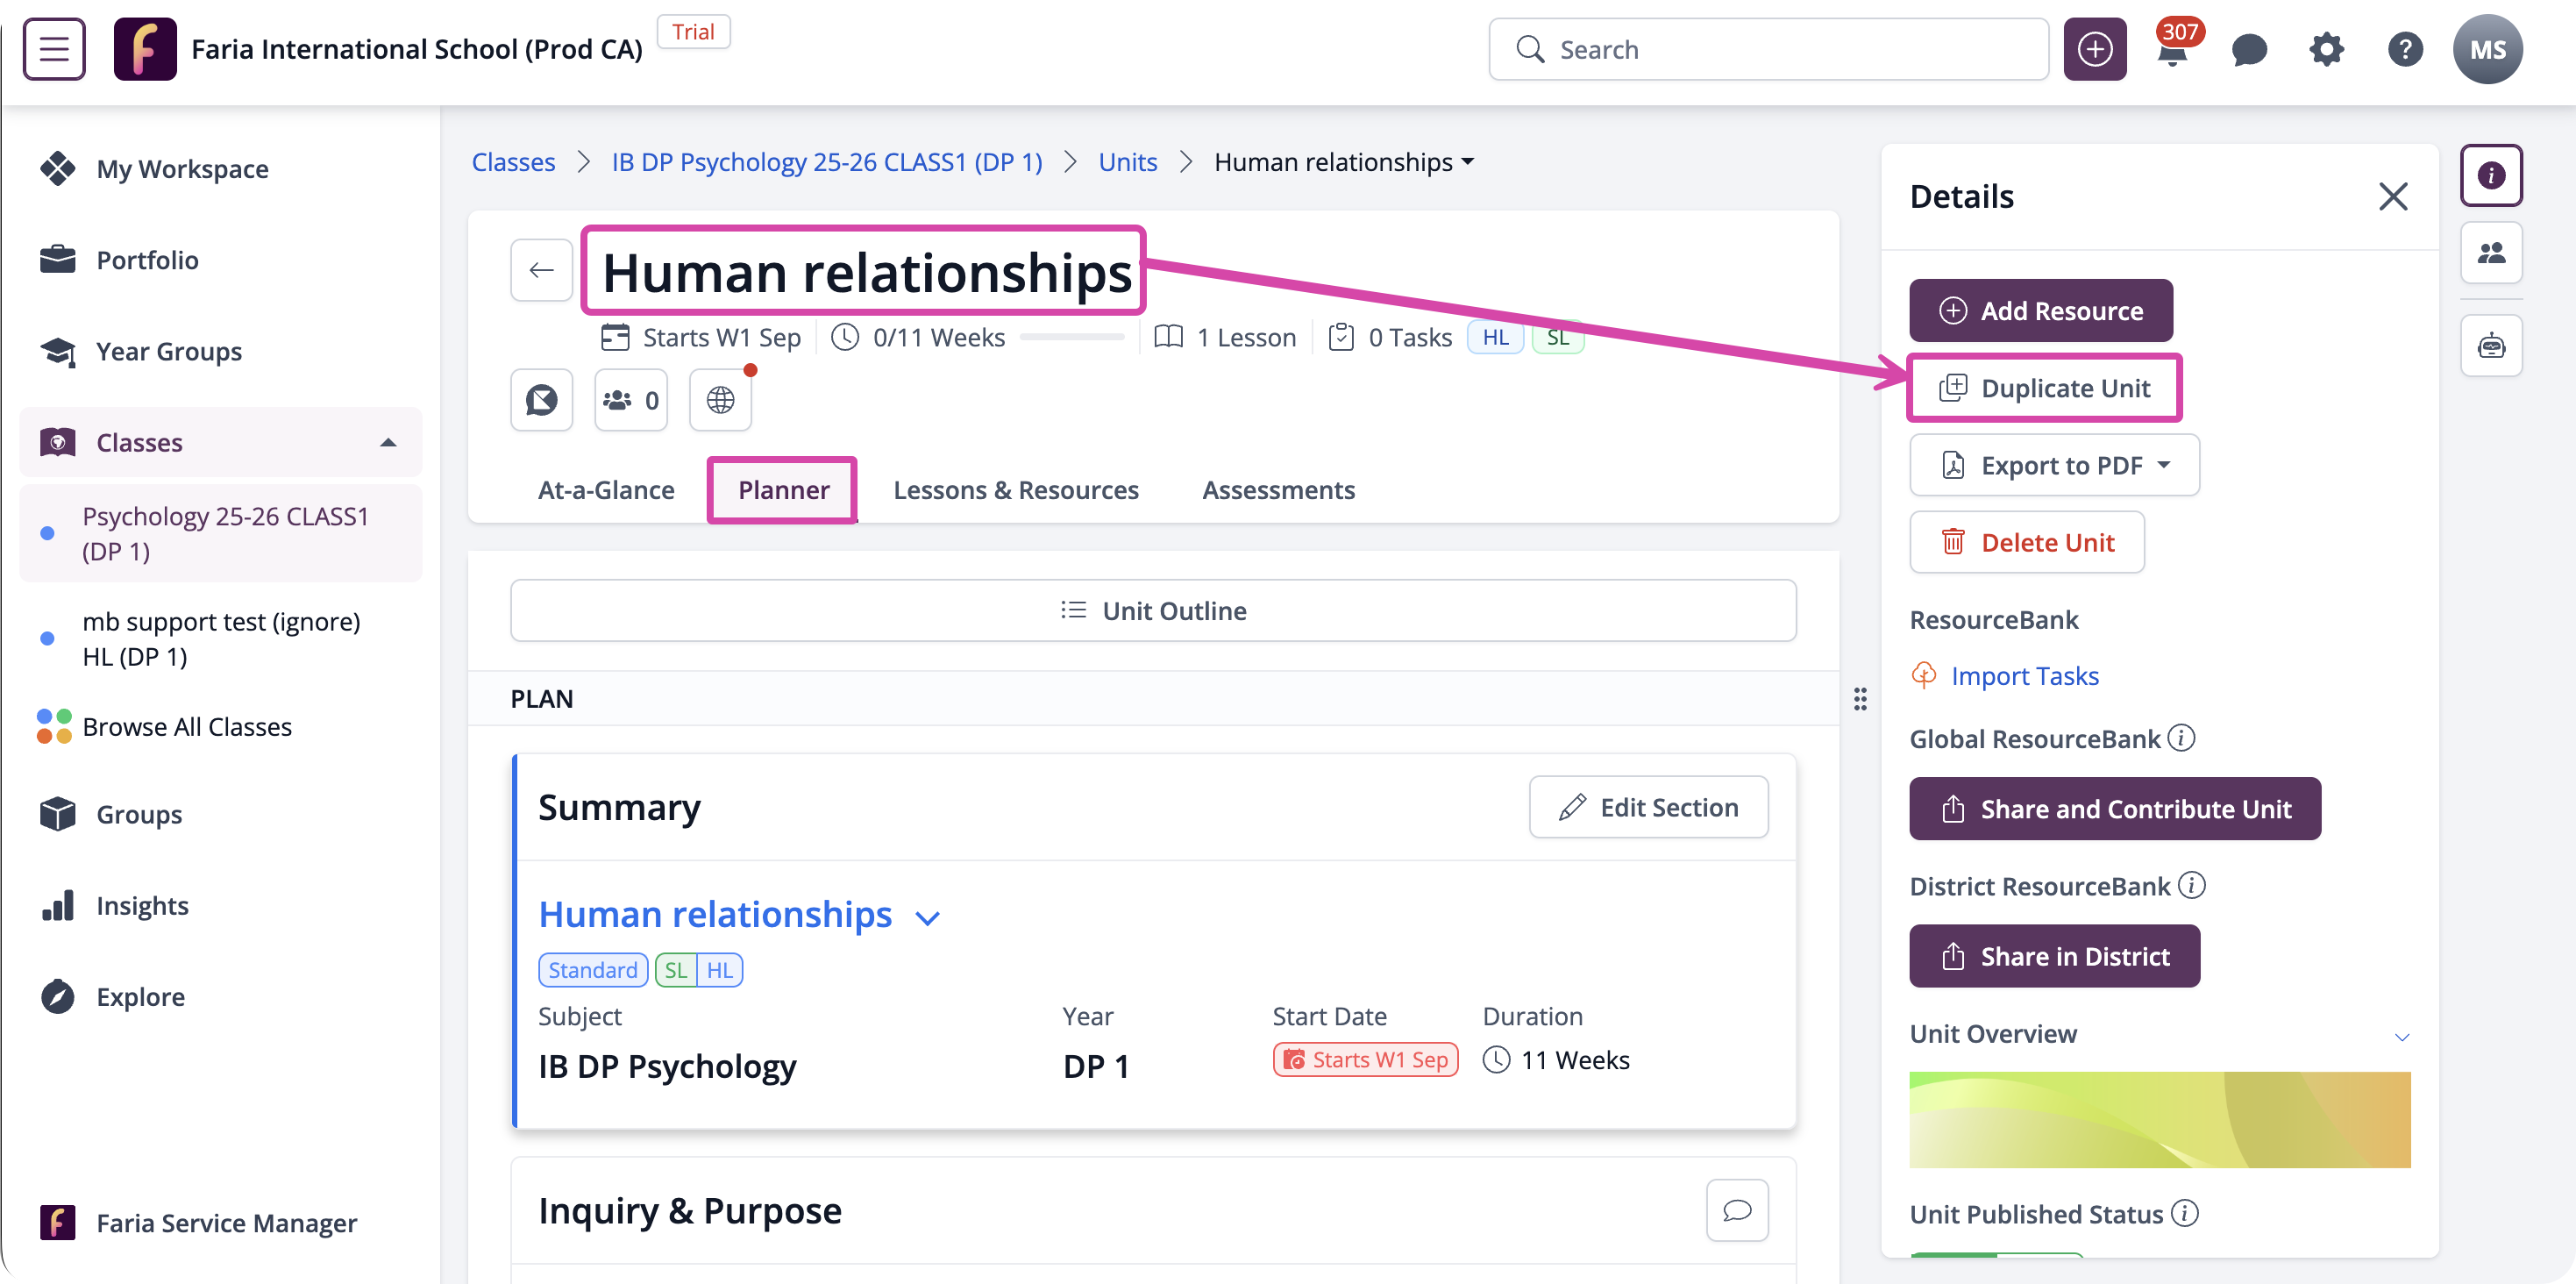The image size is (2576, 1284).
Task: Click the Share in District button
Action: pyautogui.click(x=2054, y=956)
